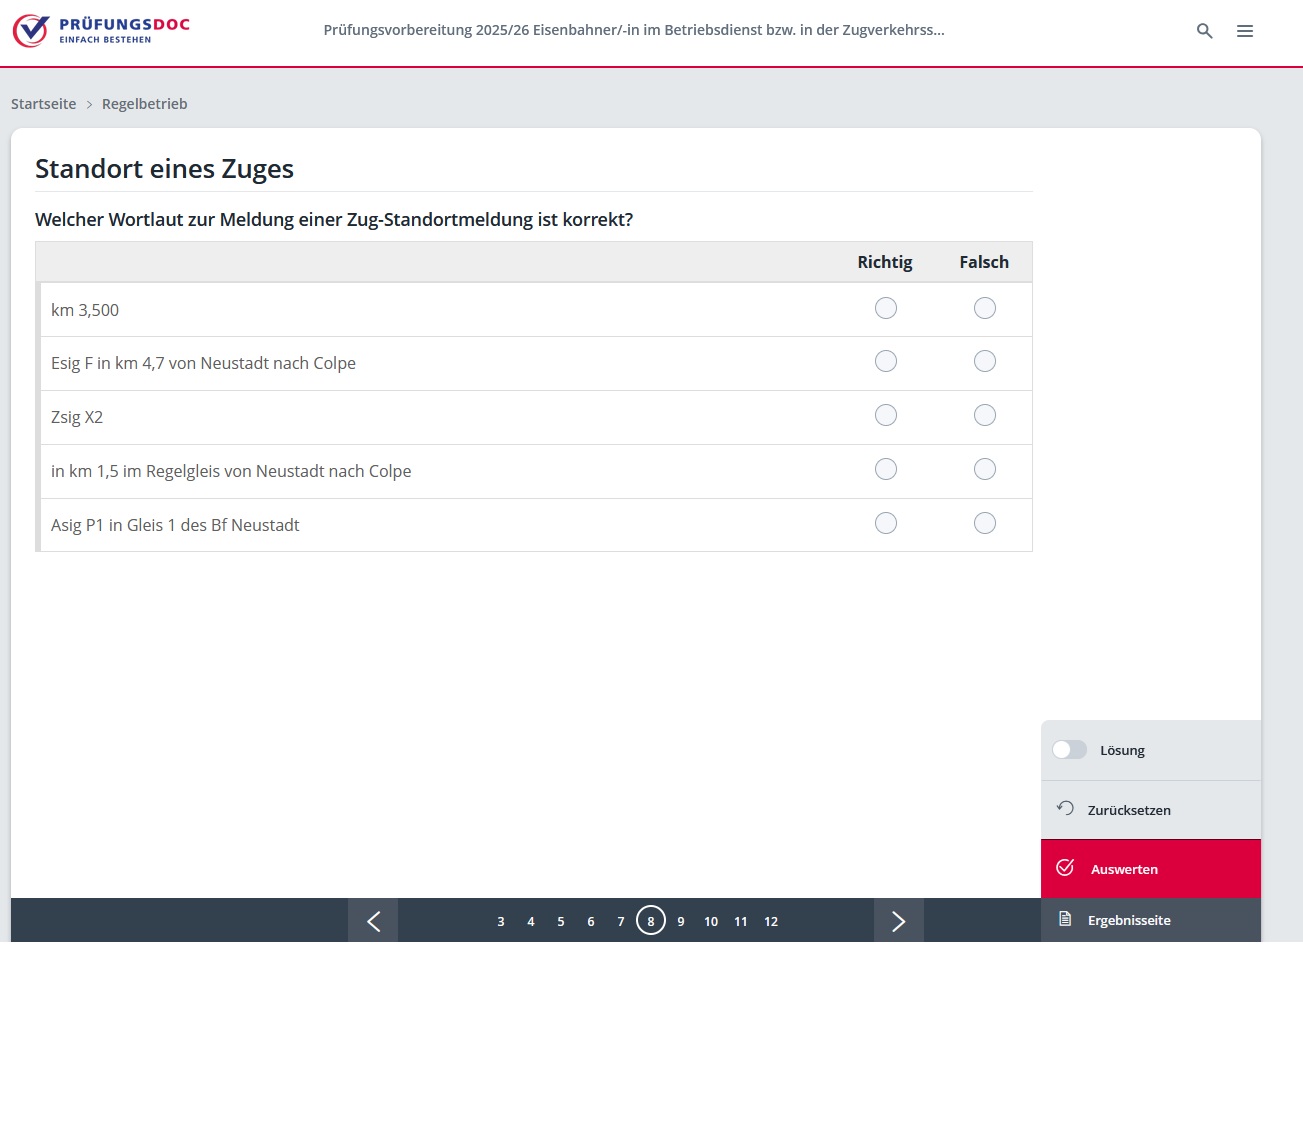The image size is (1303, 1141).
Task: Open the Regelbetrieb breadcrumb link
Action: tap(144, 104)
